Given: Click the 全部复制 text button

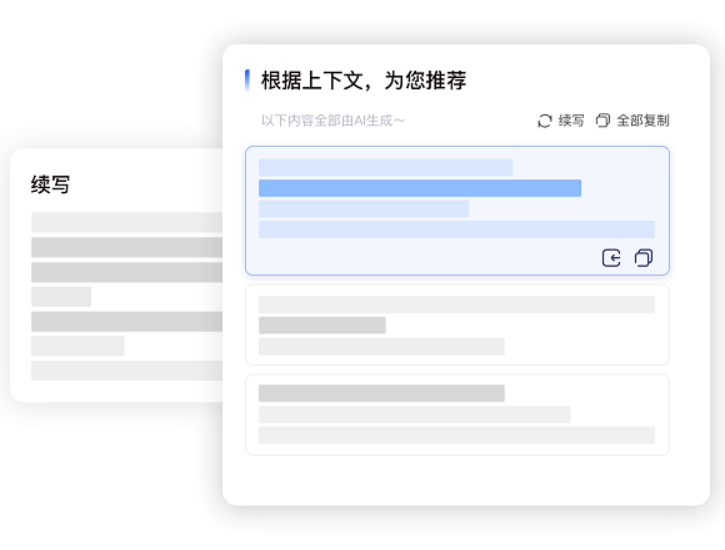Looking at the screenshot, I should [643, 121].
